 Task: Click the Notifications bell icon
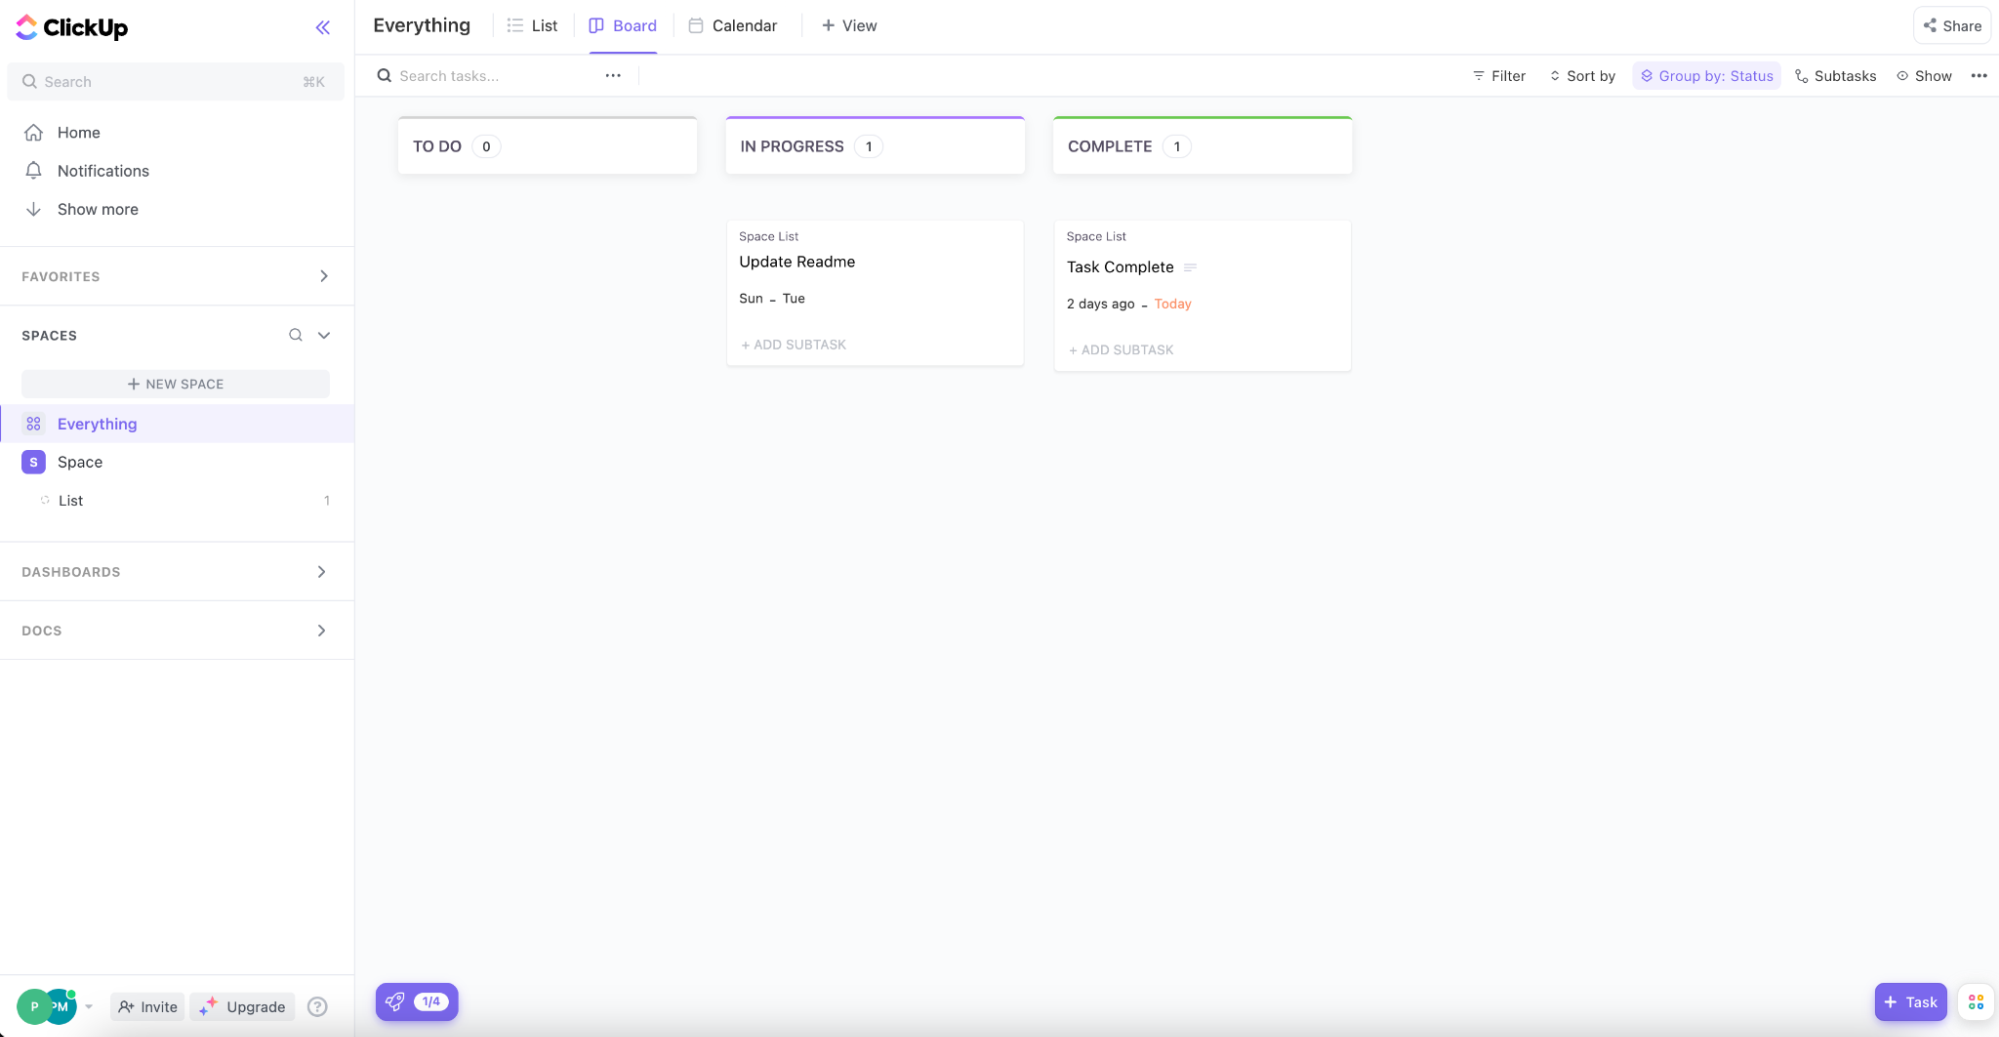point(33,170)
